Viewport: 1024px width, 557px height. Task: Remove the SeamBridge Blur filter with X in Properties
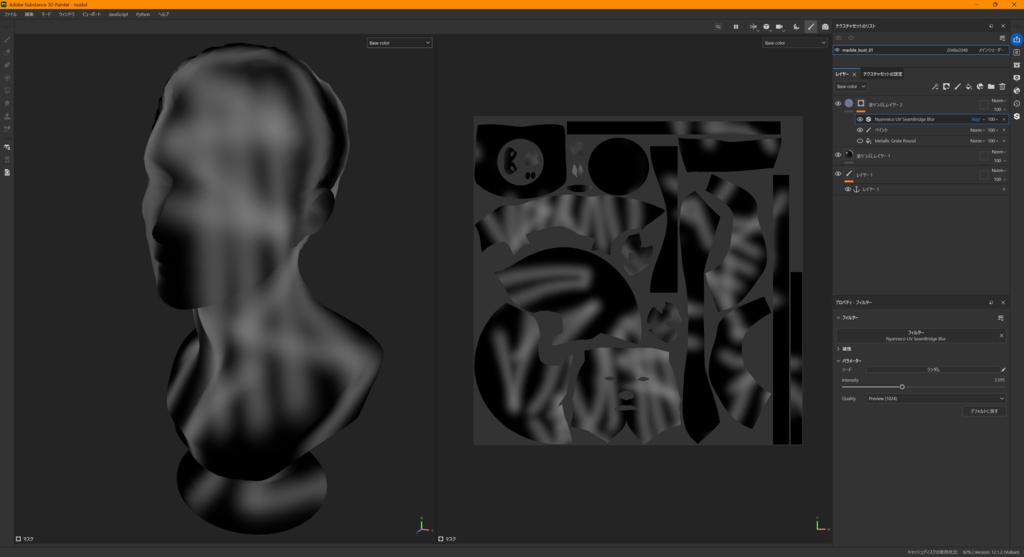1001,336
